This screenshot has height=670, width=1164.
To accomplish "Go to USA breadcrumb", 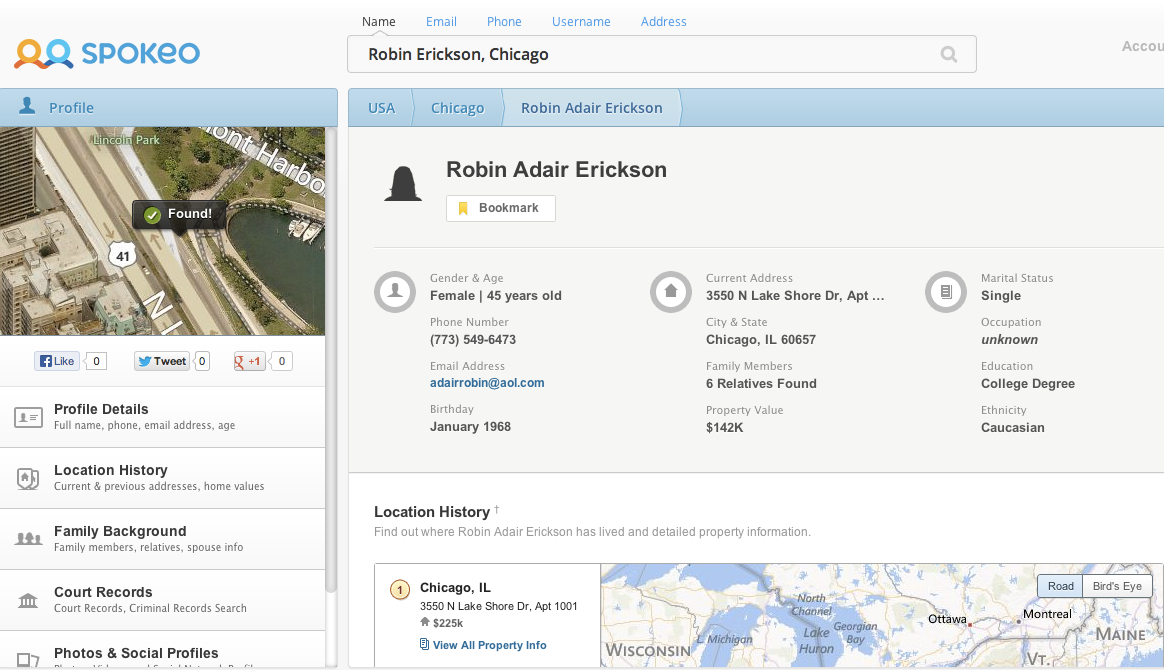I will [381, 108].
